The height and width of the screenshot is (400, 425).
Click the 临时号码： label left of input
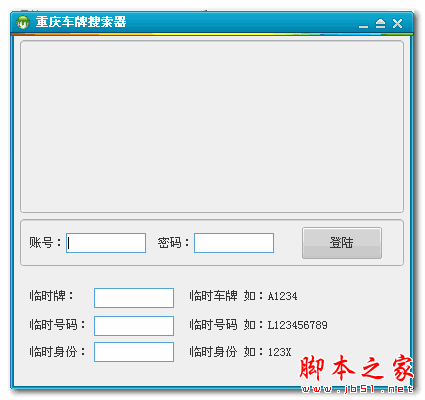pyautogui.click(x=57, y=324)
